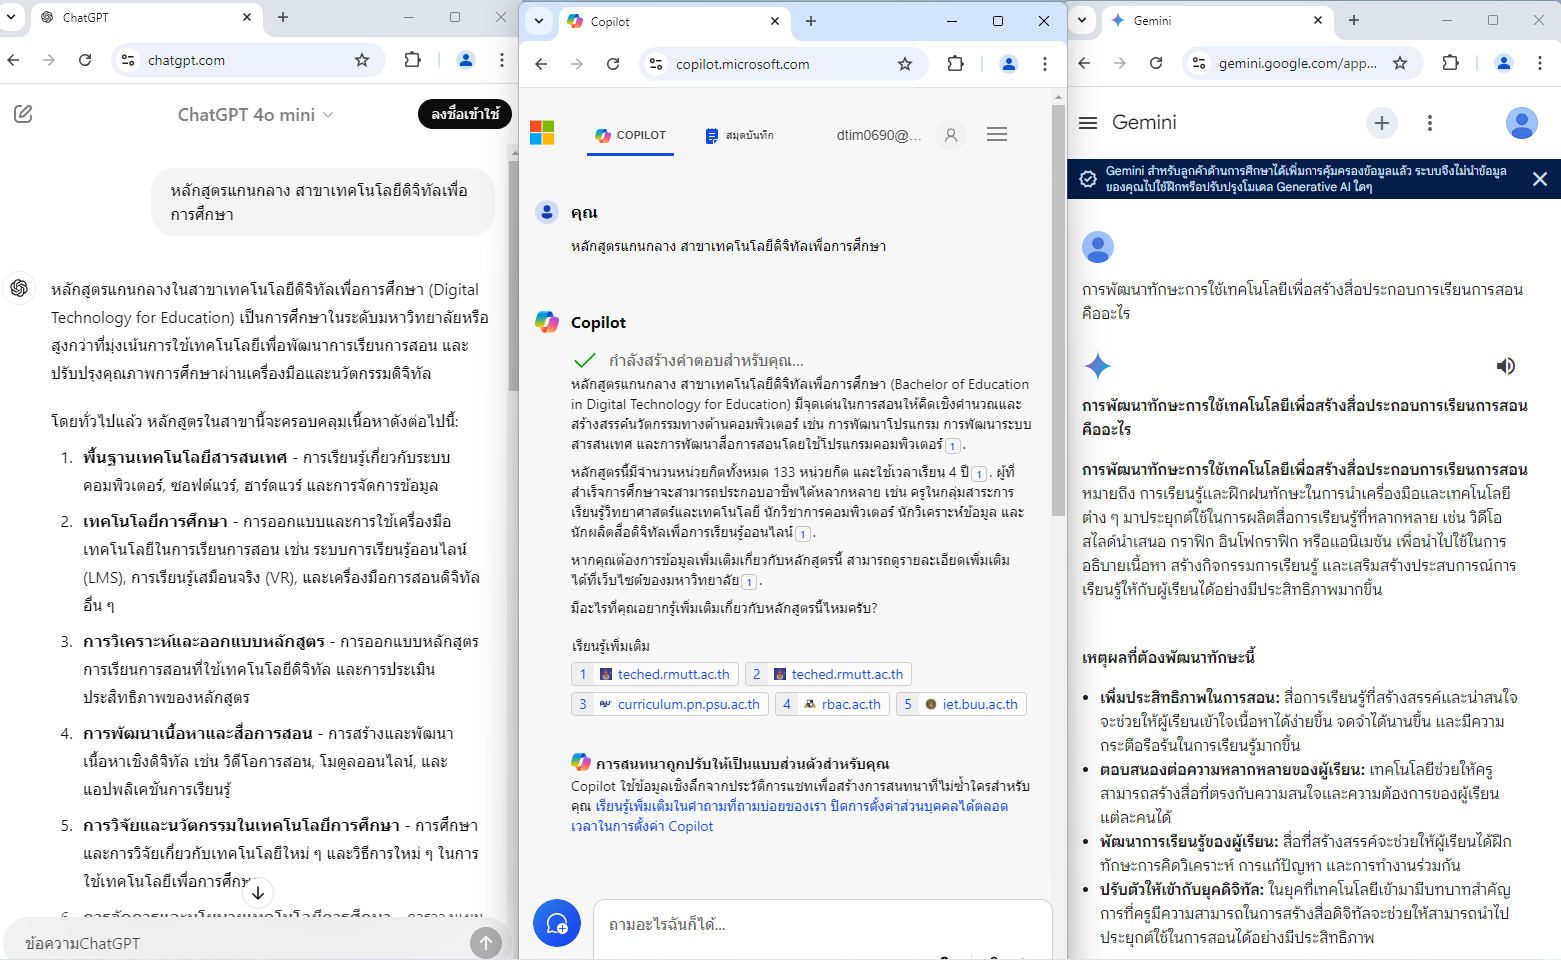1561x960 pixels.
Task: Switch to the สมุดบันทึก notebook tab
Action: tap(739, 135)
